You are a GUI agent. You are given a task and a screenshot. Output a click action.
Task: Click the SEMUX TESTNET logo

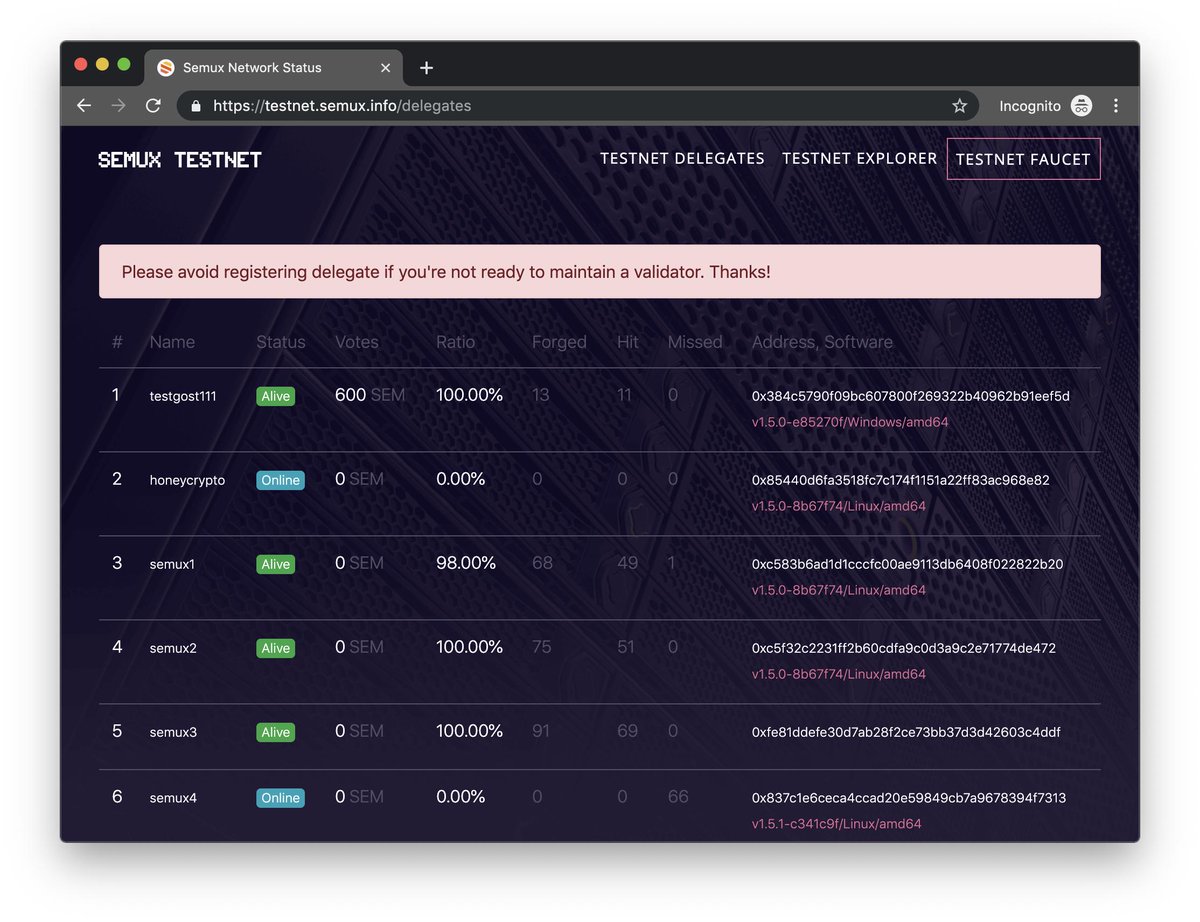pos(180,160)
